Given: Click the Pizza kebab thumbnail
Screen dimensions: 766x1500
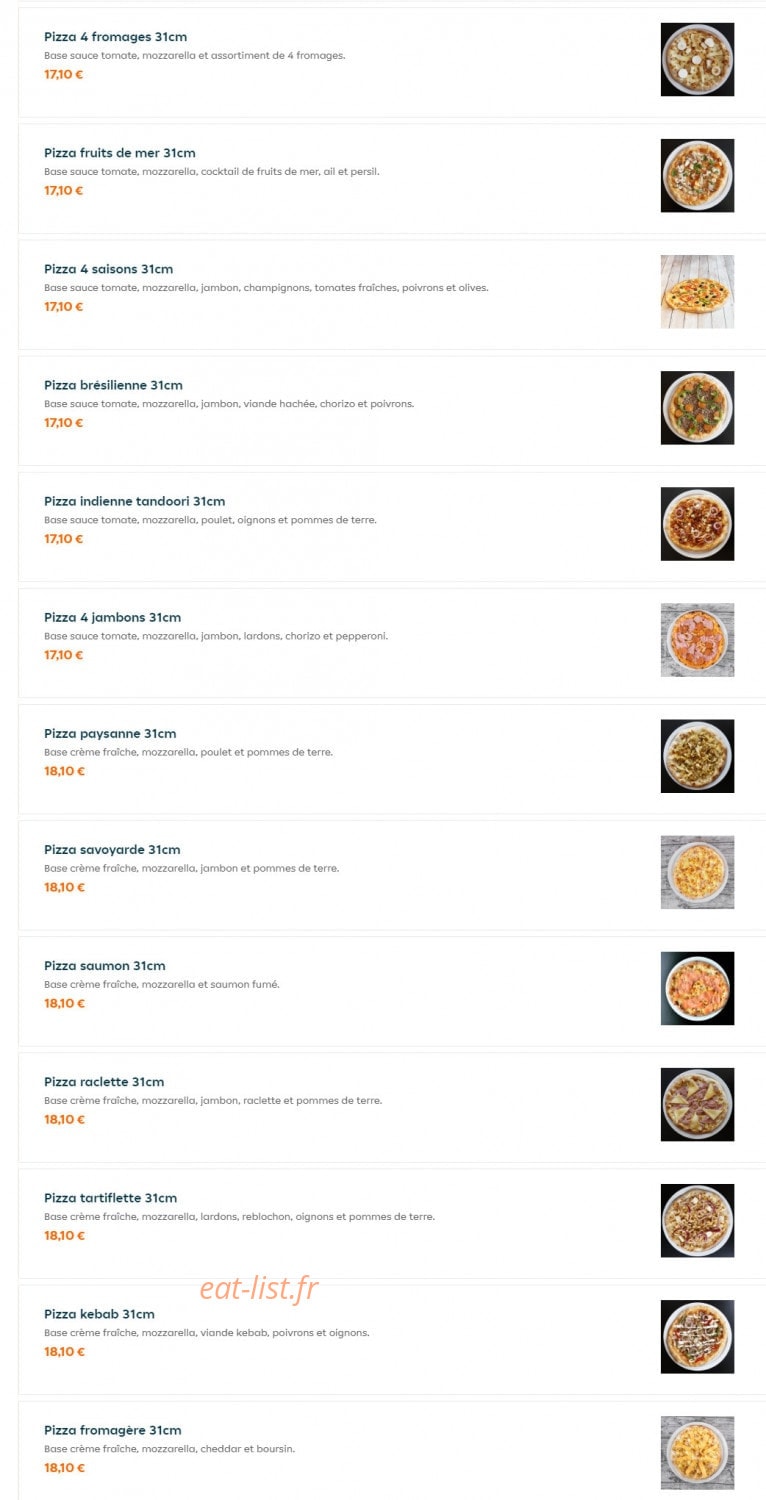Looking at the screenshot, I should coord(697,1336).
